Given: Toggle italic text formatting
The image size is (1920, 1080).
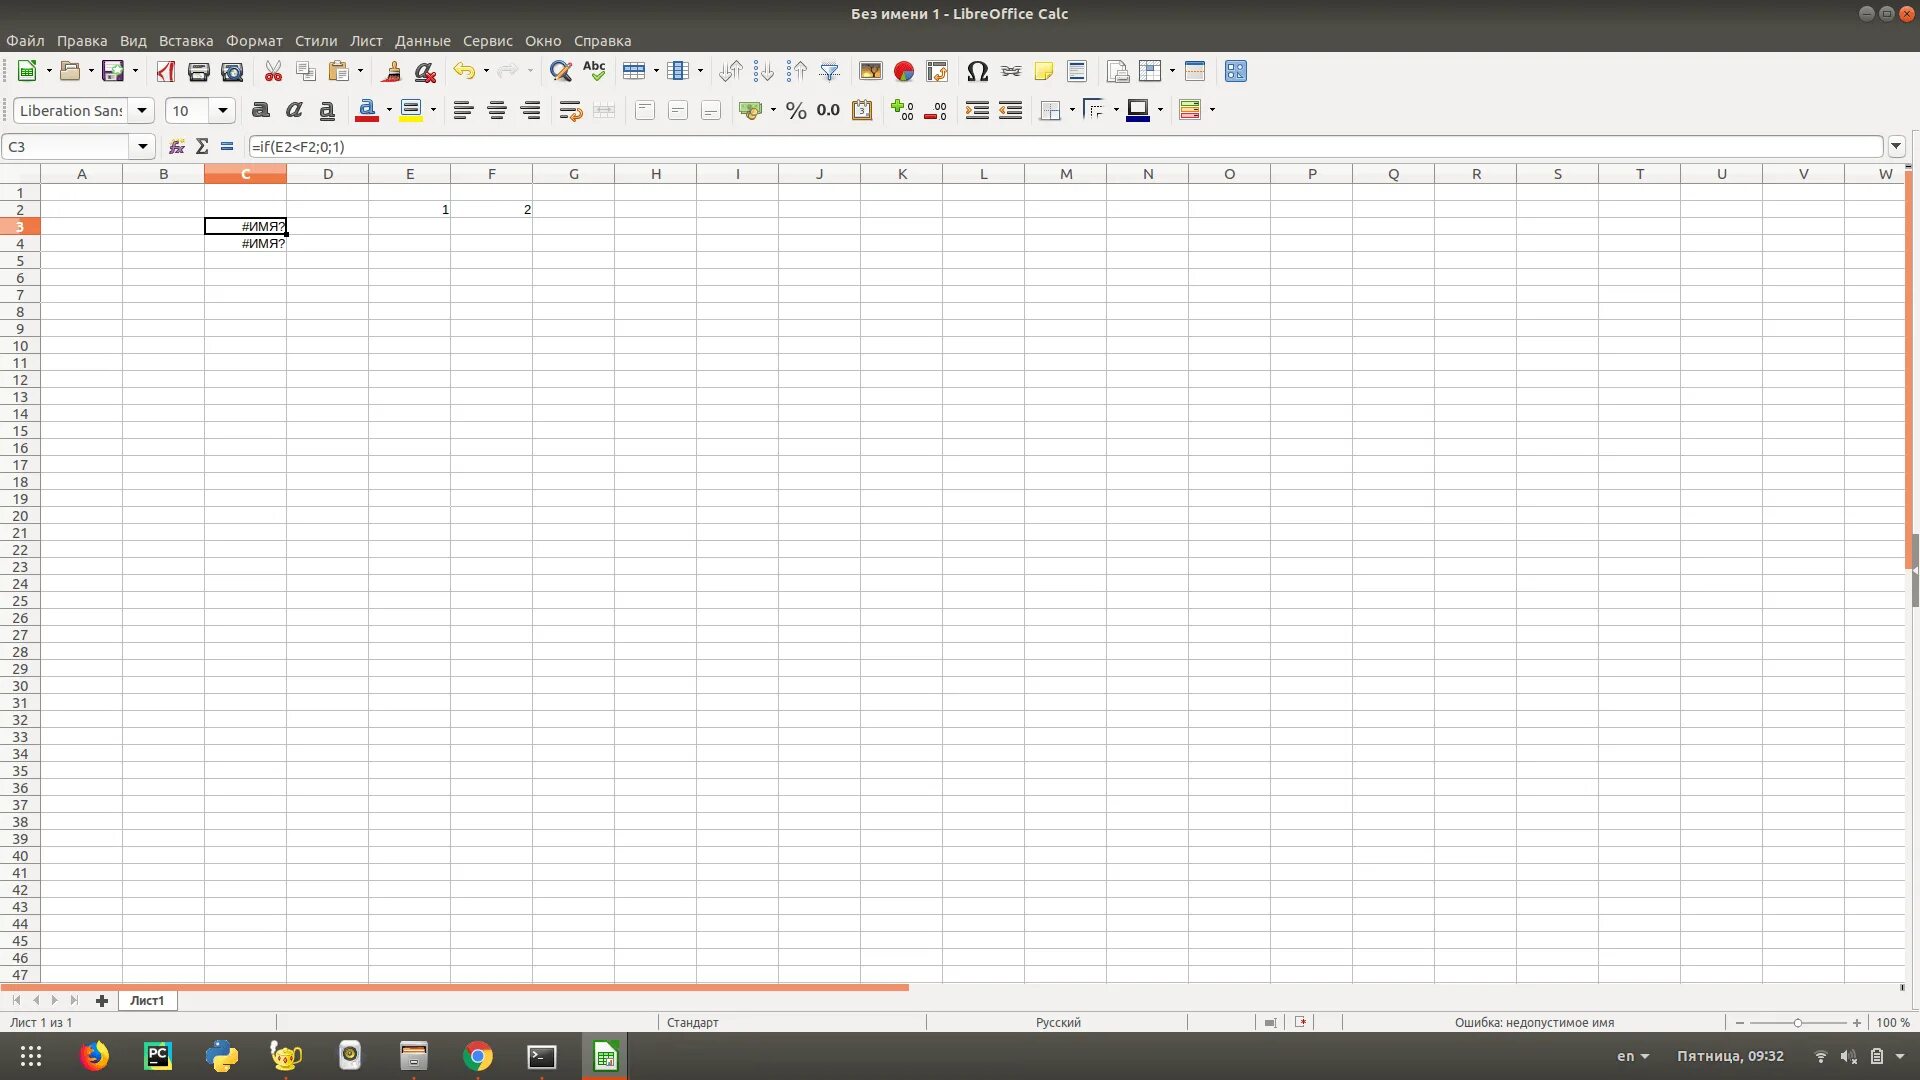Looking at the screenshot, I should pyautogui.click(x=294, y=111).
